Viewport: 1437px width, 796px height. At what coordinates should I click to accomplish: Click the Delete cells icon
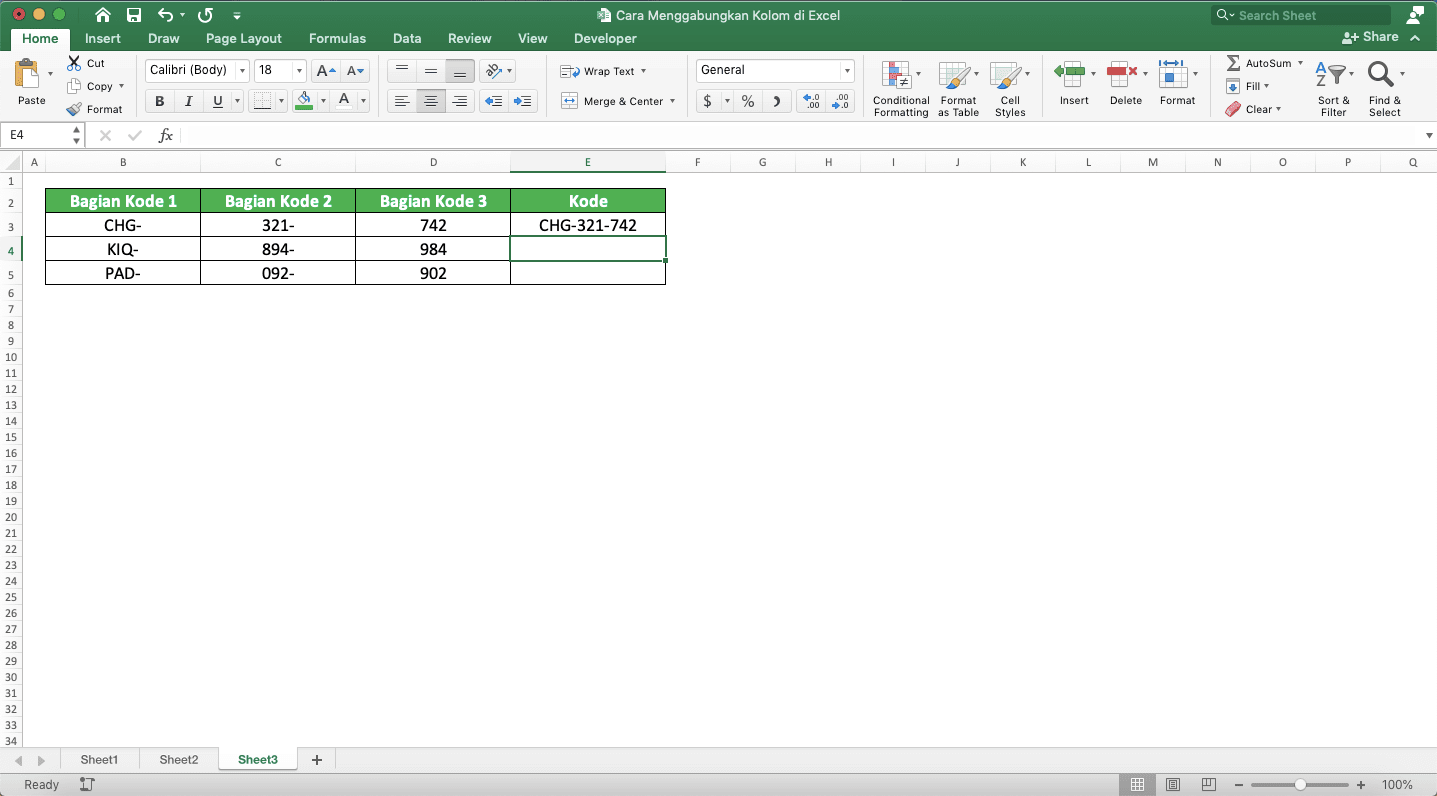1122,73
